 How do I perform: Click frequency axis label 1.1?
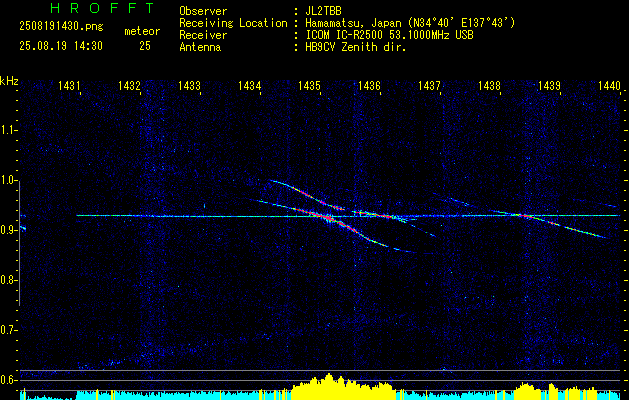(8, 130)
